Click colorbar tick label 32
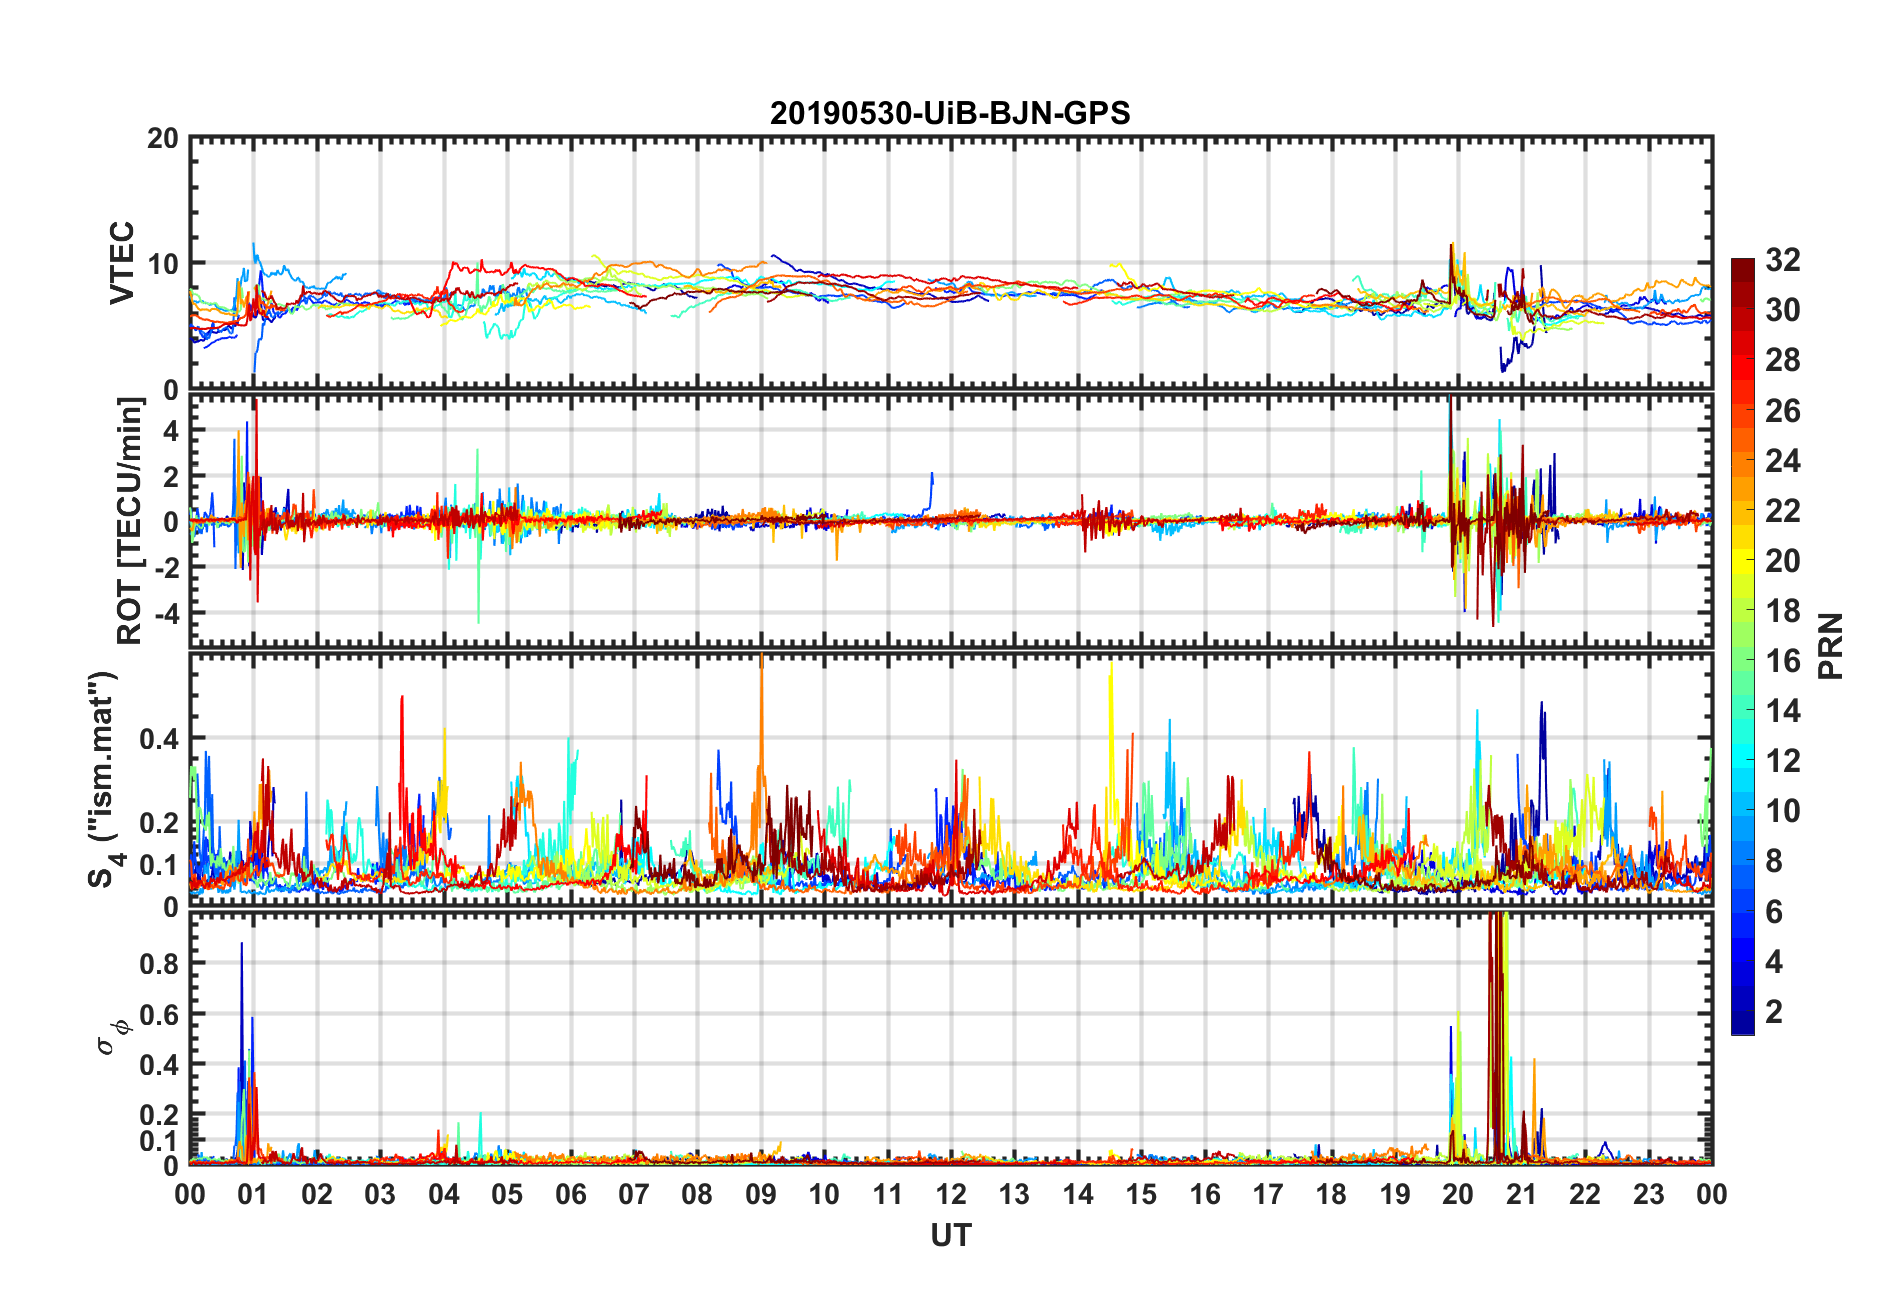The height and width of the screenshot is (1292, 1902). coord(1783,260)
